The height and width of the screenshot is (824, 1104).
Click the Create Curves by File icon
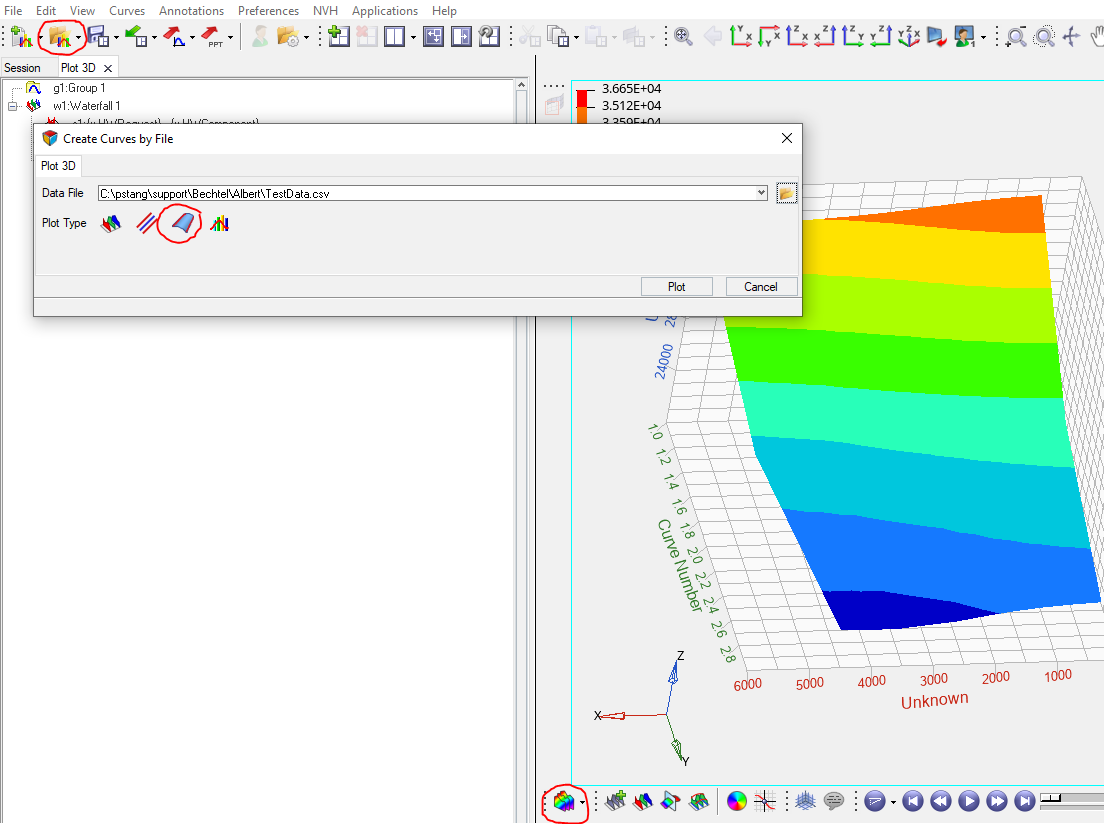(x=563, y=801)
